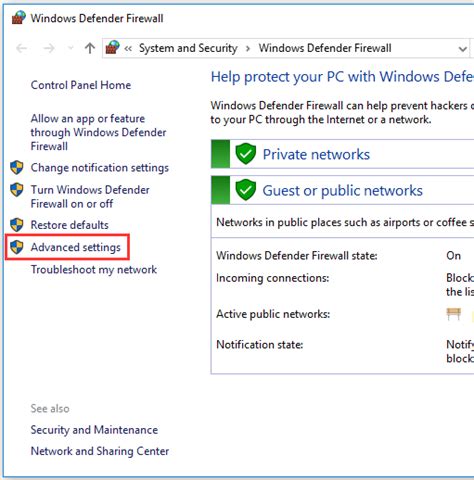The image size is (474, 480).
Task: Click the bench icon for active public networks
Action: point(454,314)
